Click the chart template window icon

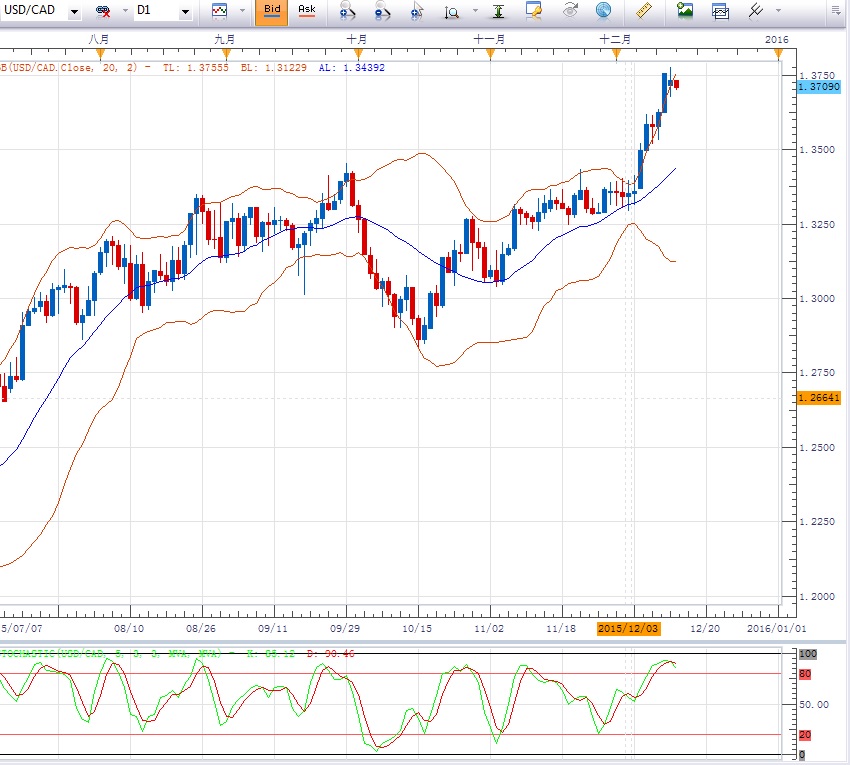(x=719, y=12)
